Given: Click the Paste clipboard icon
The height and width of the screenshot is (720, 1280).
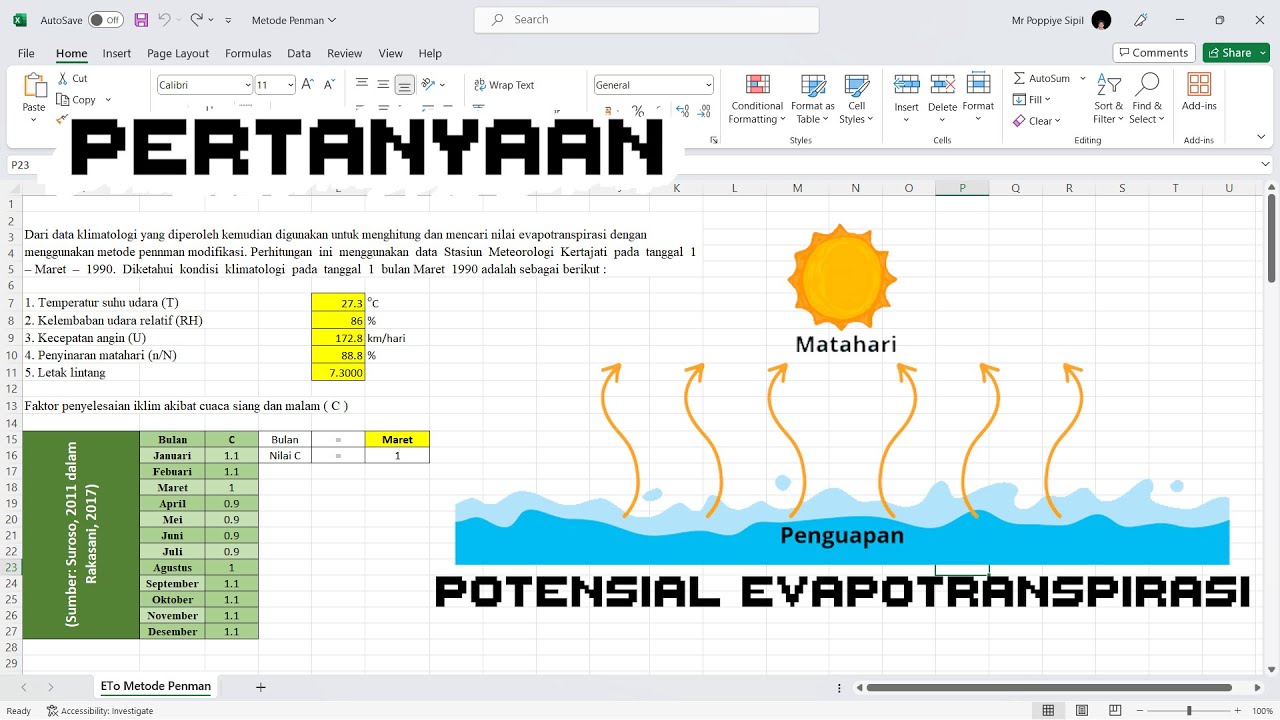Looking at the screenshot, I should pos(34,86).
